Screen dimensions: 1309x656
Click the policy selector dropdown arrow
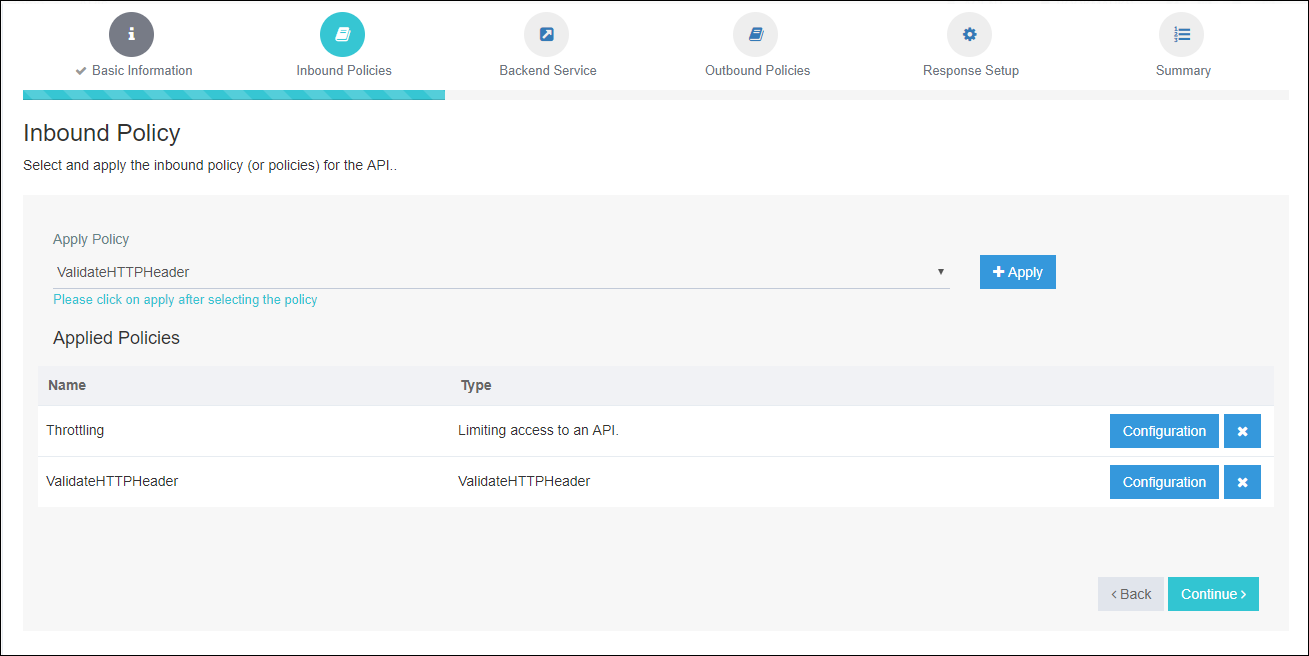[x=940, y=271]
